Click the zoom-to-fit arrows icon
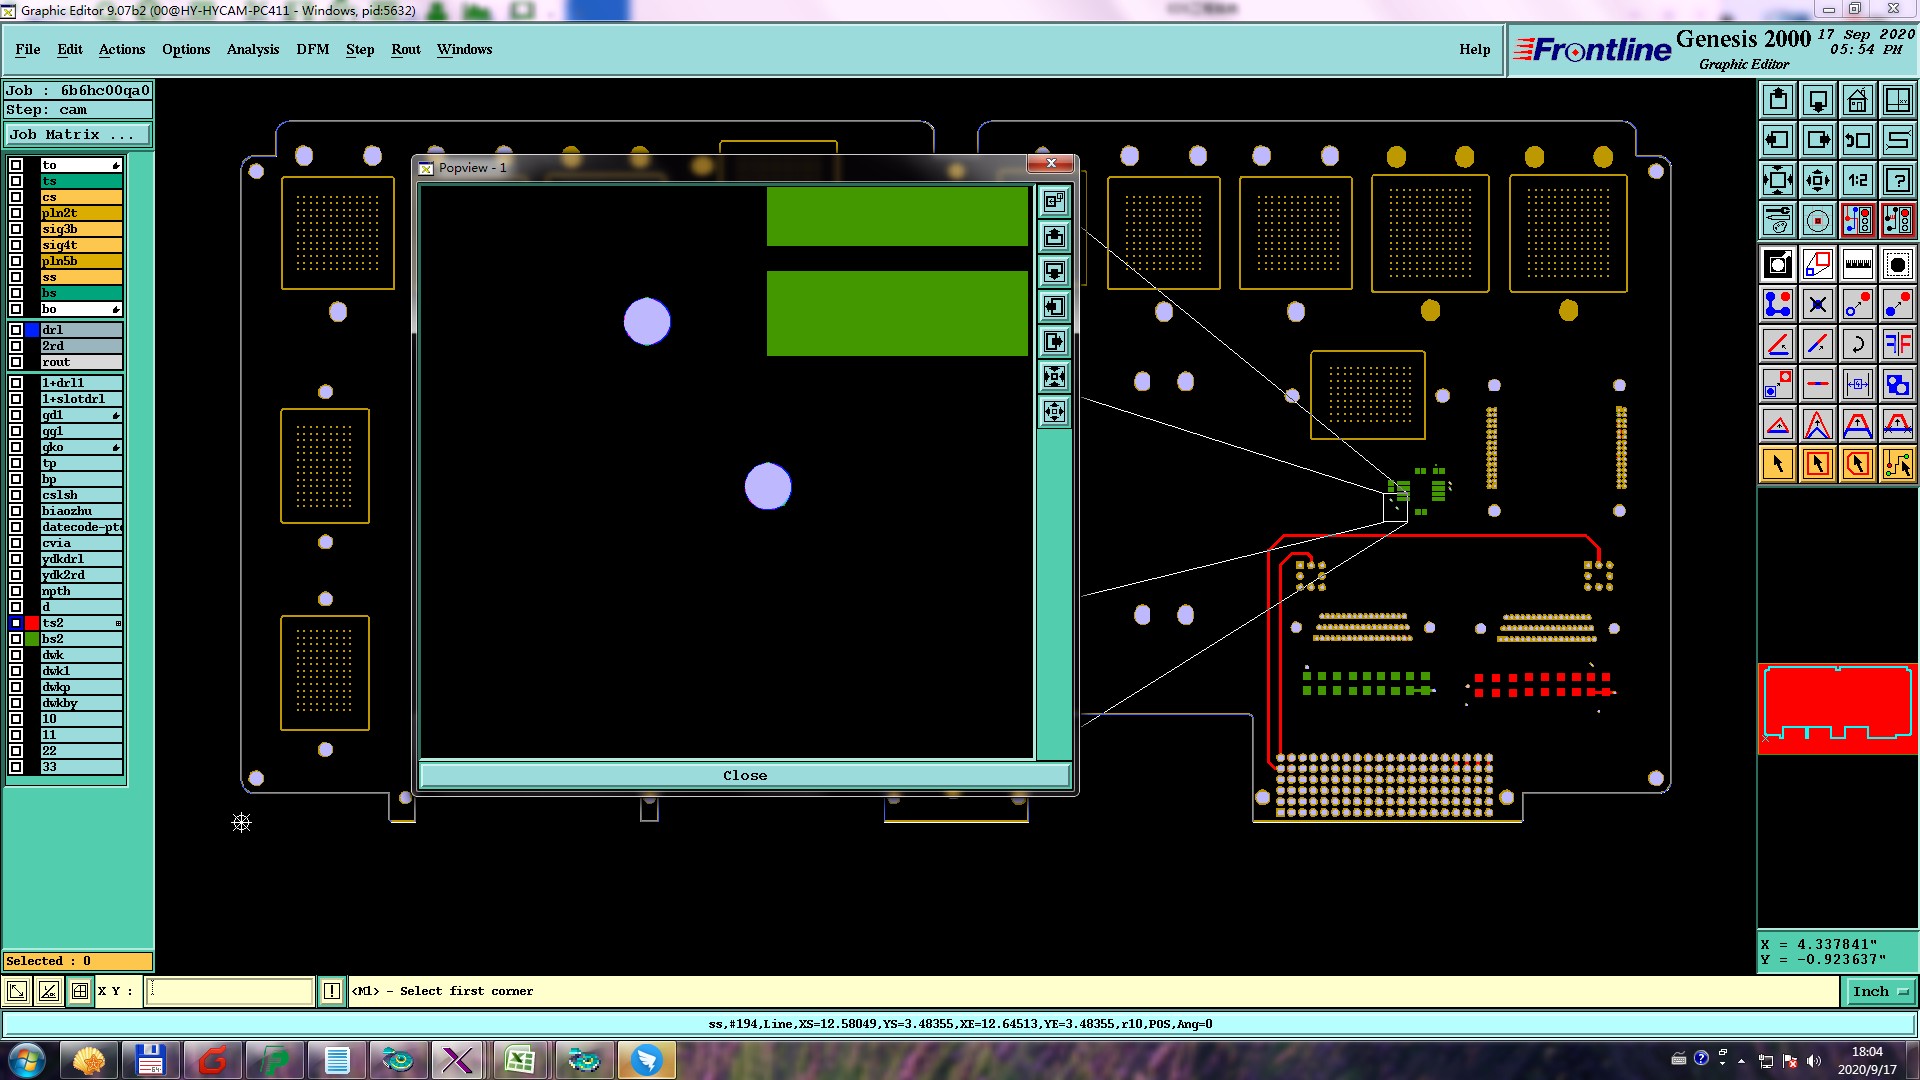 [1778, 180]
